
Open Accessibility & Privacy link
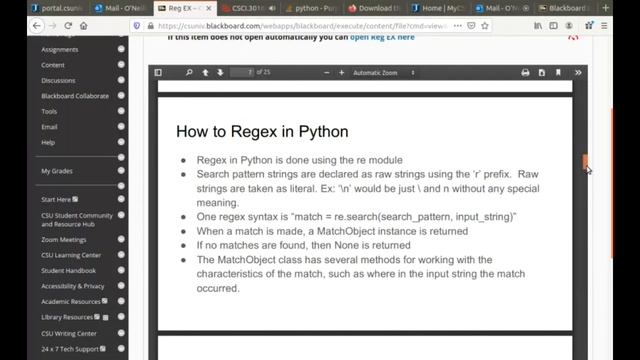point(73,286)
